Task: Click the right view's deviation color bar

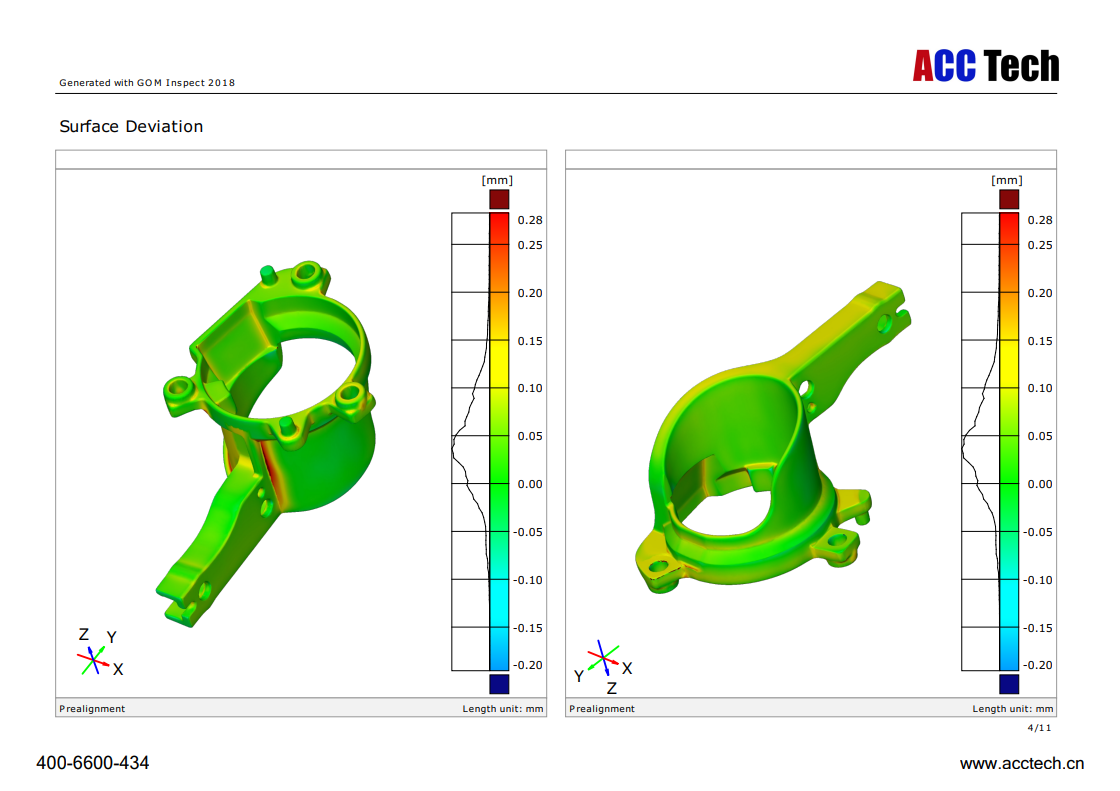Action: (x=1008, y=441)
